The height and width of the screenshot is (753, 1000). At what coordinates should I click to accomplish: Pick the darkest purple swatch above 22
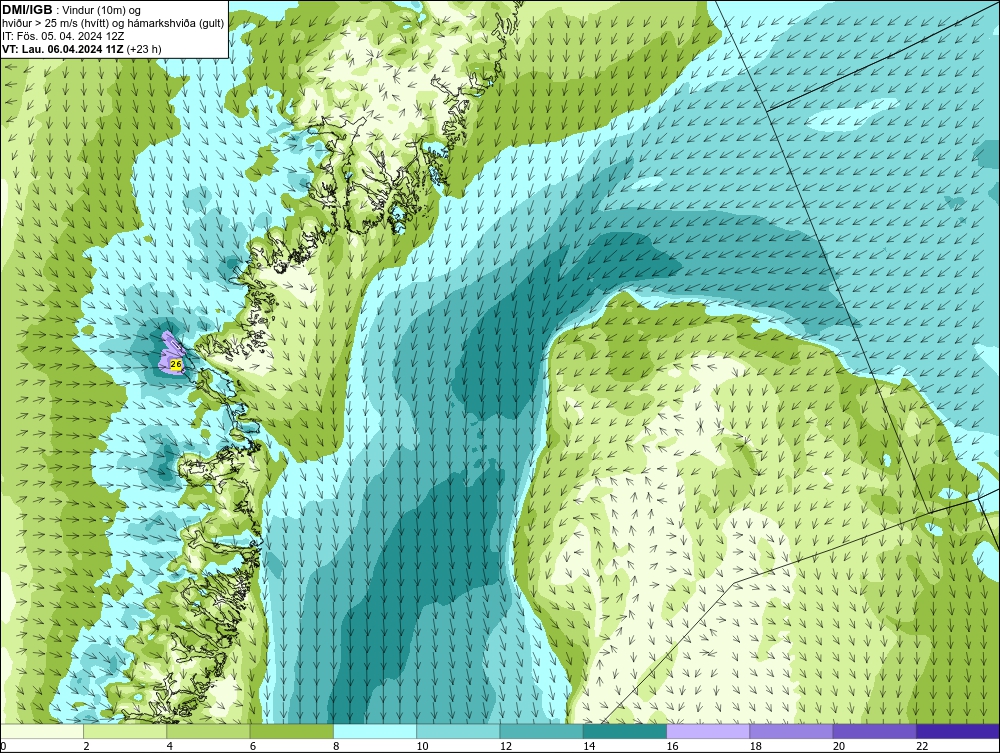point(958,731)
